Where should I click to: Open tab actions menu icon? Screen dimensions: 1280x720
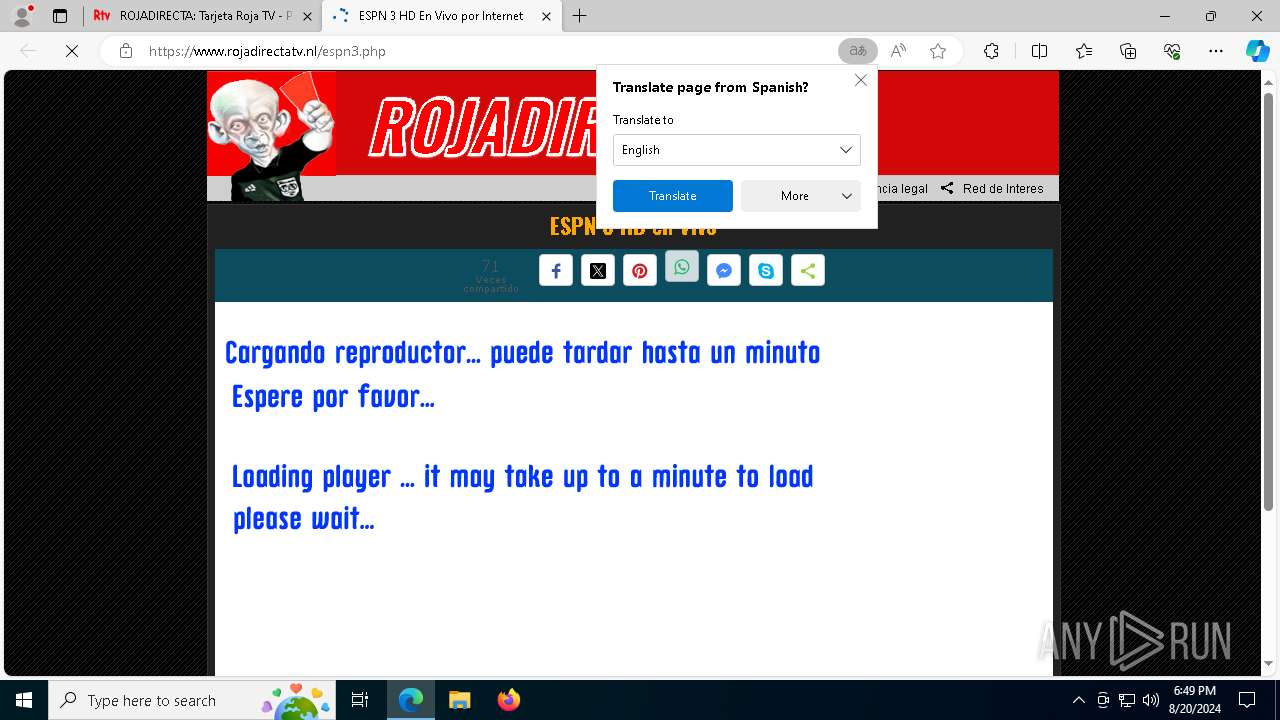[60, 16]
